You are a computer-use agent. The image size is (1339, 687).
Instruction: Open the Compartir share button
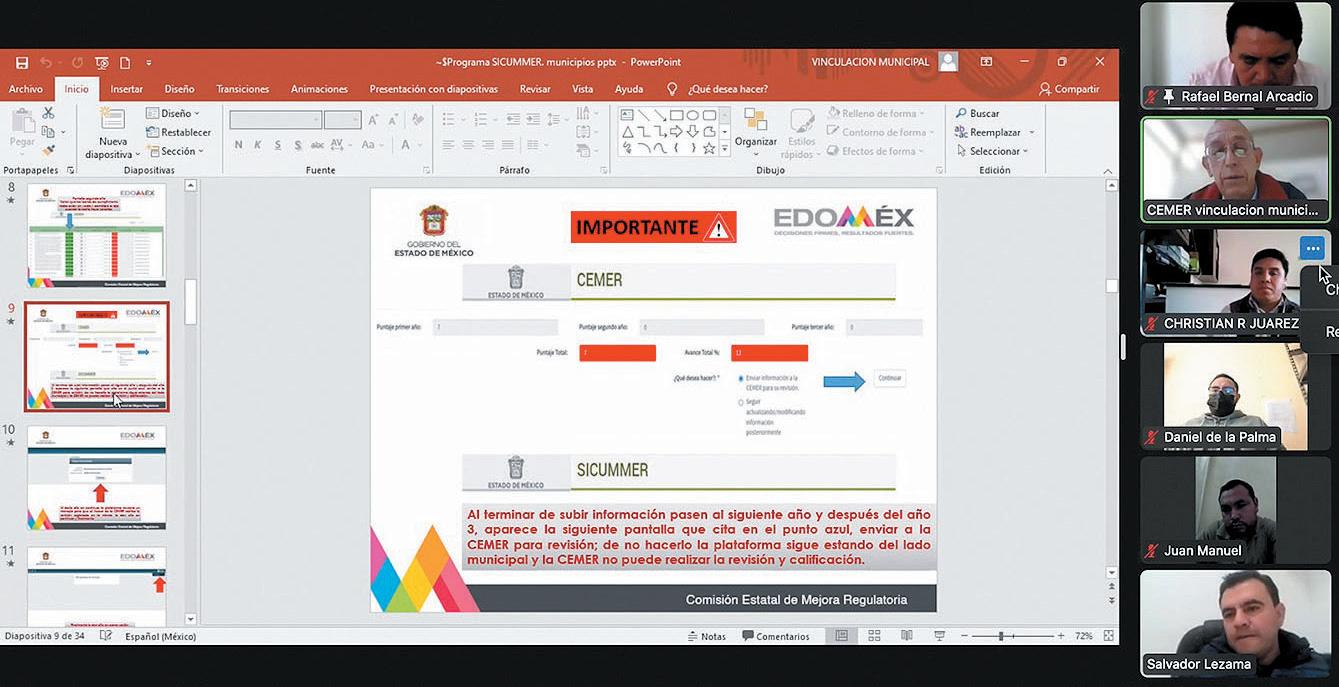(1069, 89)
